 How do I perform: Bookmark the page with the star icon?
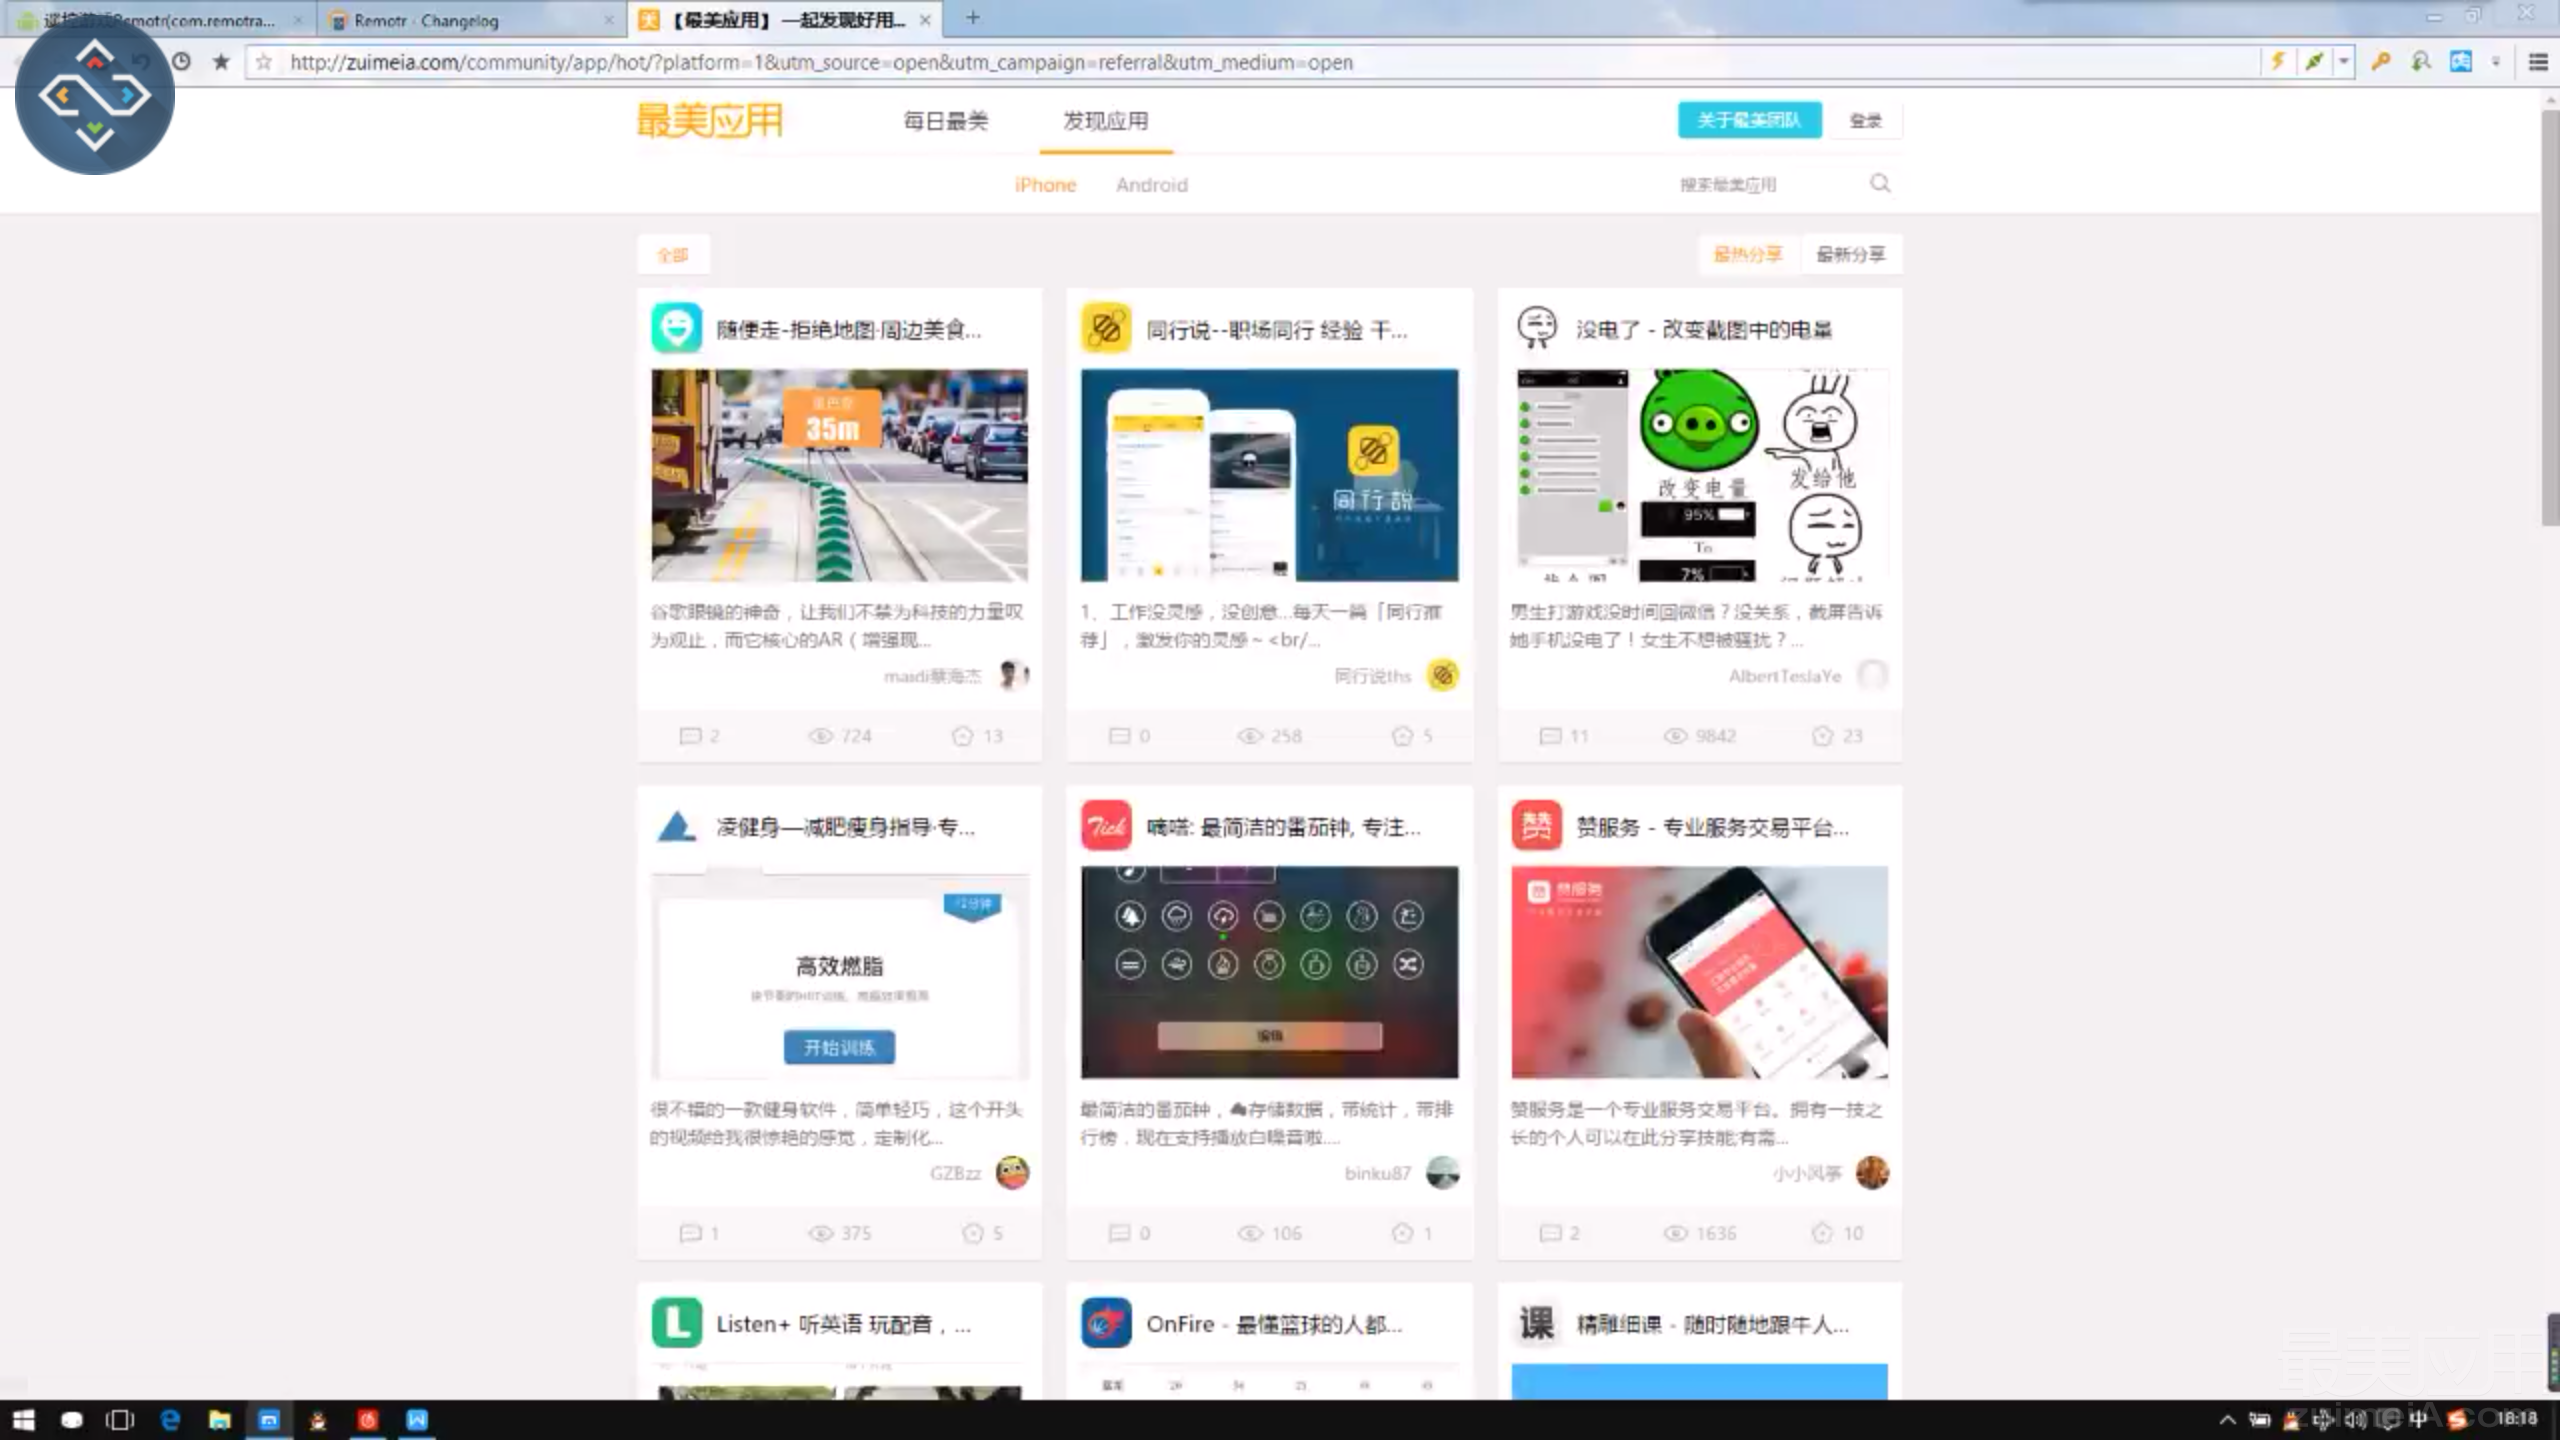[219, 62]
